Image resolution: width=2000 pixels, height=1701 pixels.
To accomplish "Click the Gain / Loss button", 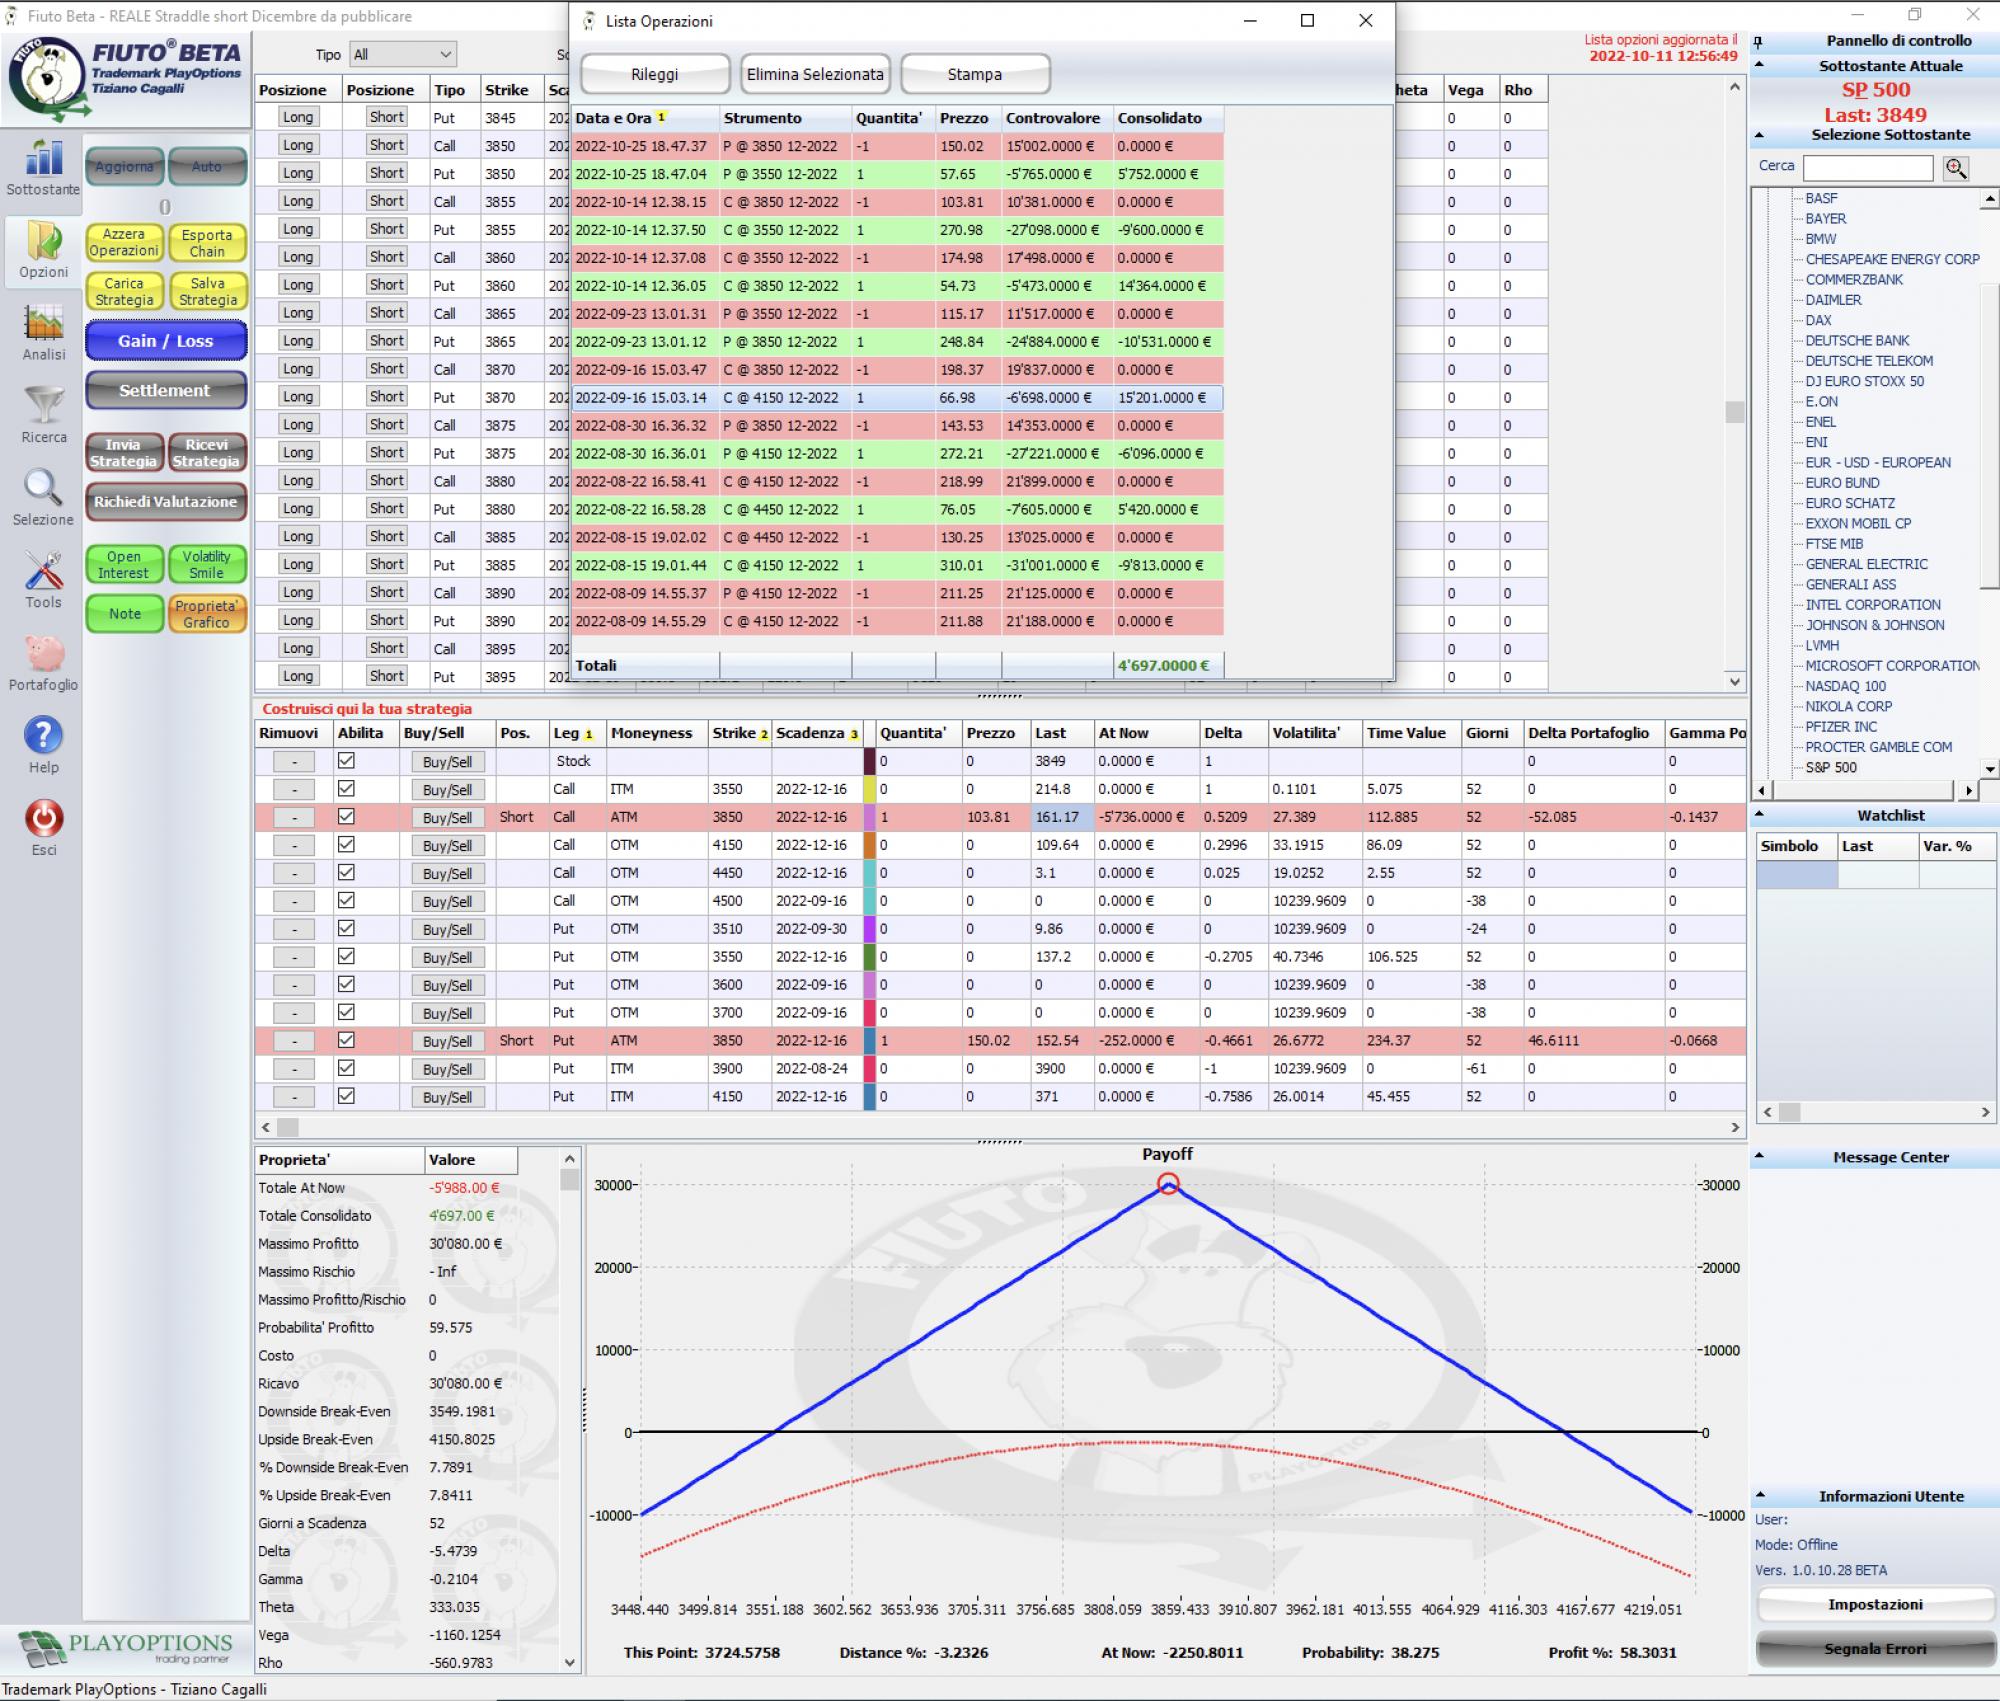I will tap(166, 341).
